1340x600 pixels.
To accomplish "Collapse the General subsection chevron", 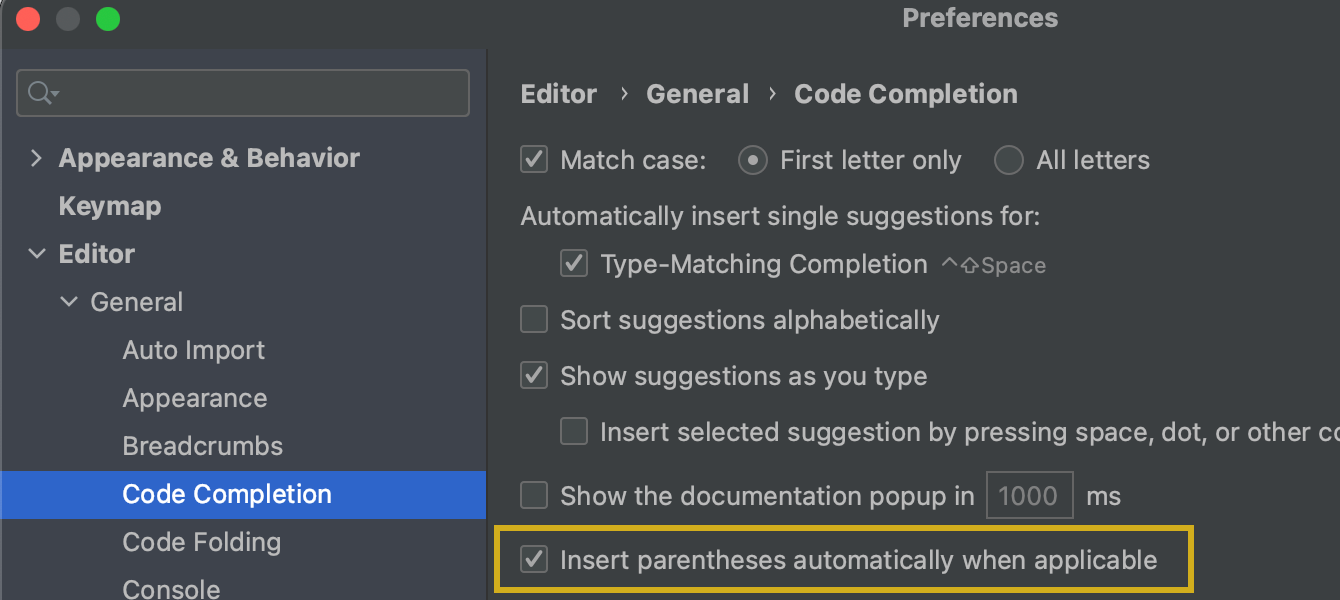I will pyautogui.click(x=69, y=302).
